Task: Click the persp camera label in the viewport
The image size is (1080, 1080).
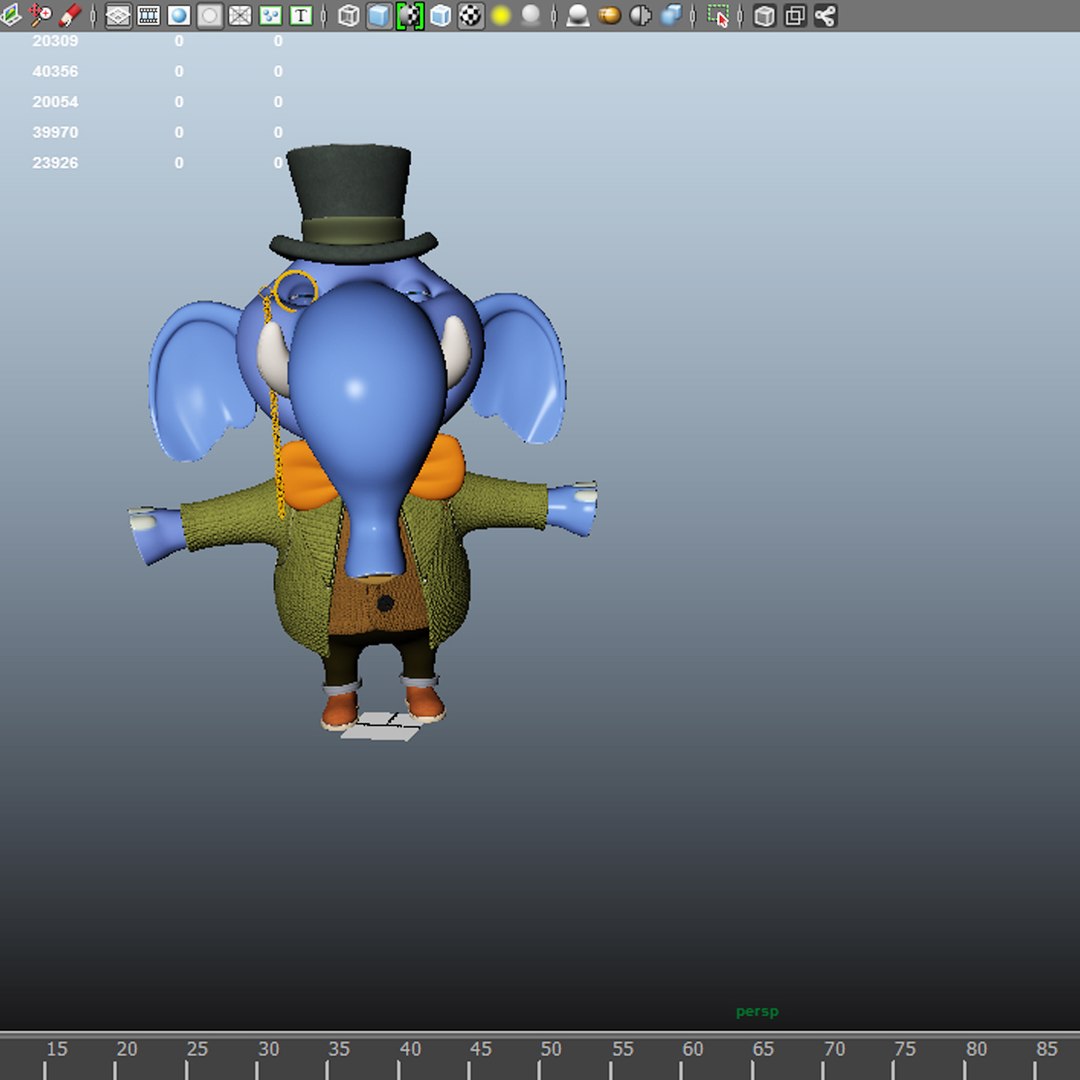Action: tap(757, 1011)
